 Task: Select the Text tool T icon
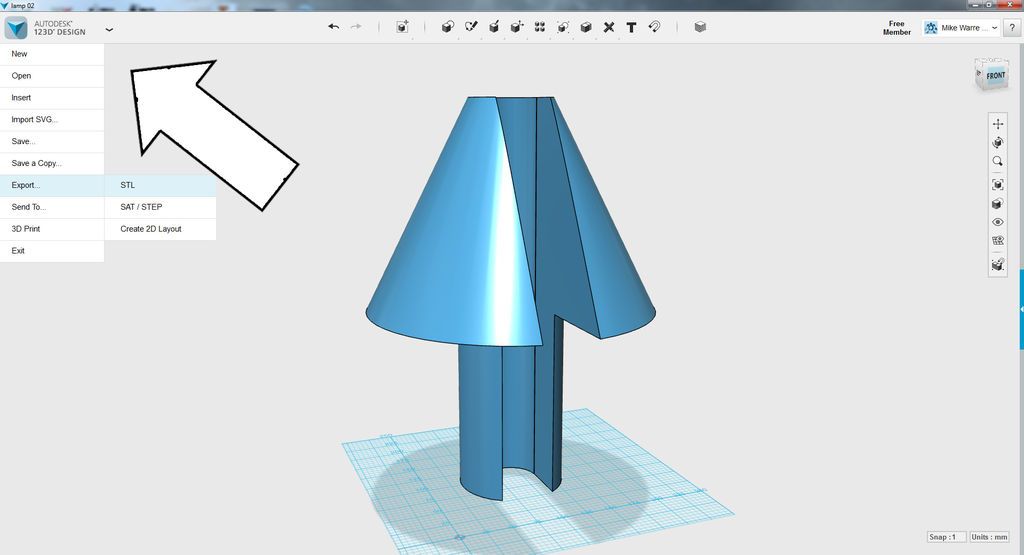point(632,27)
